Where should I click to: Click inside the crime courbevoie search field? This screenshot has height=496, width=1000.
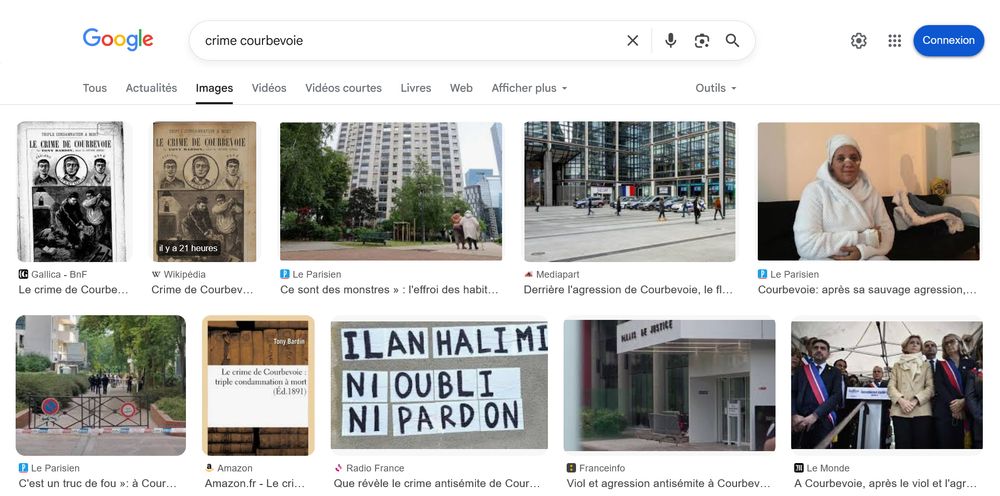tap(408, 41)
